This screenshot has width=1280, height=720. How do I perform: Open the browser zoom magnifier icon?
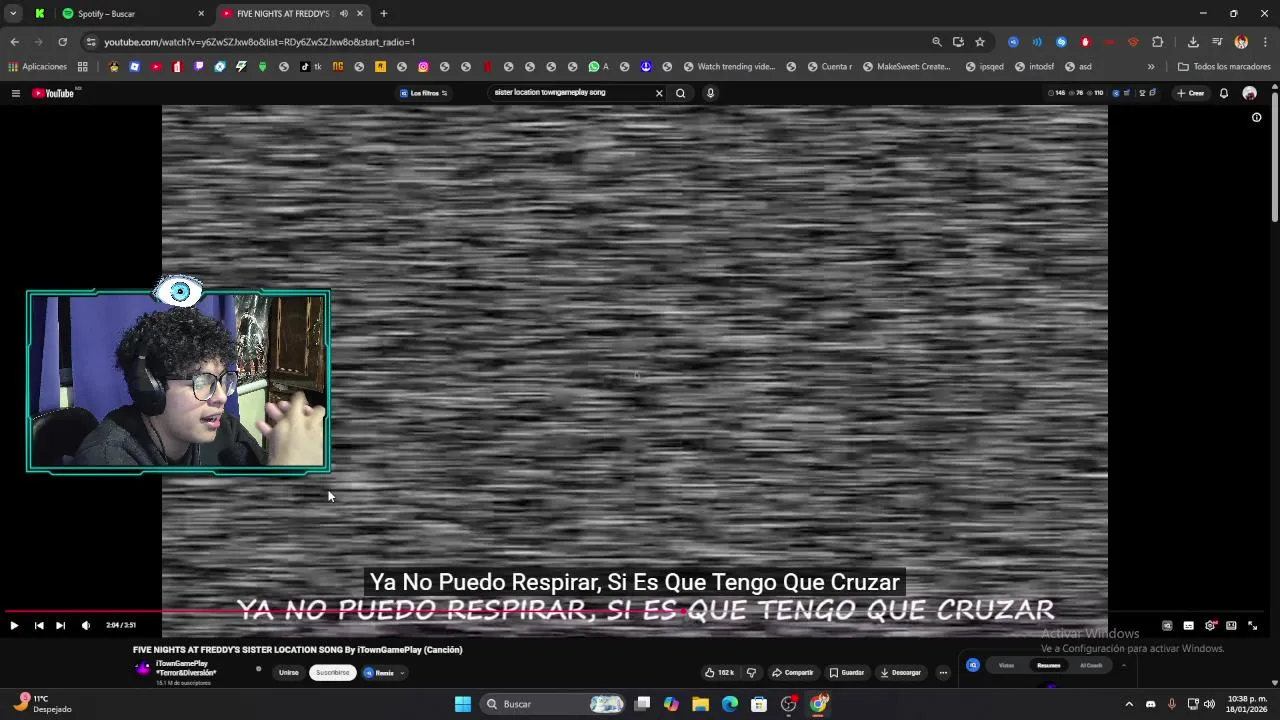click(937, 42)
